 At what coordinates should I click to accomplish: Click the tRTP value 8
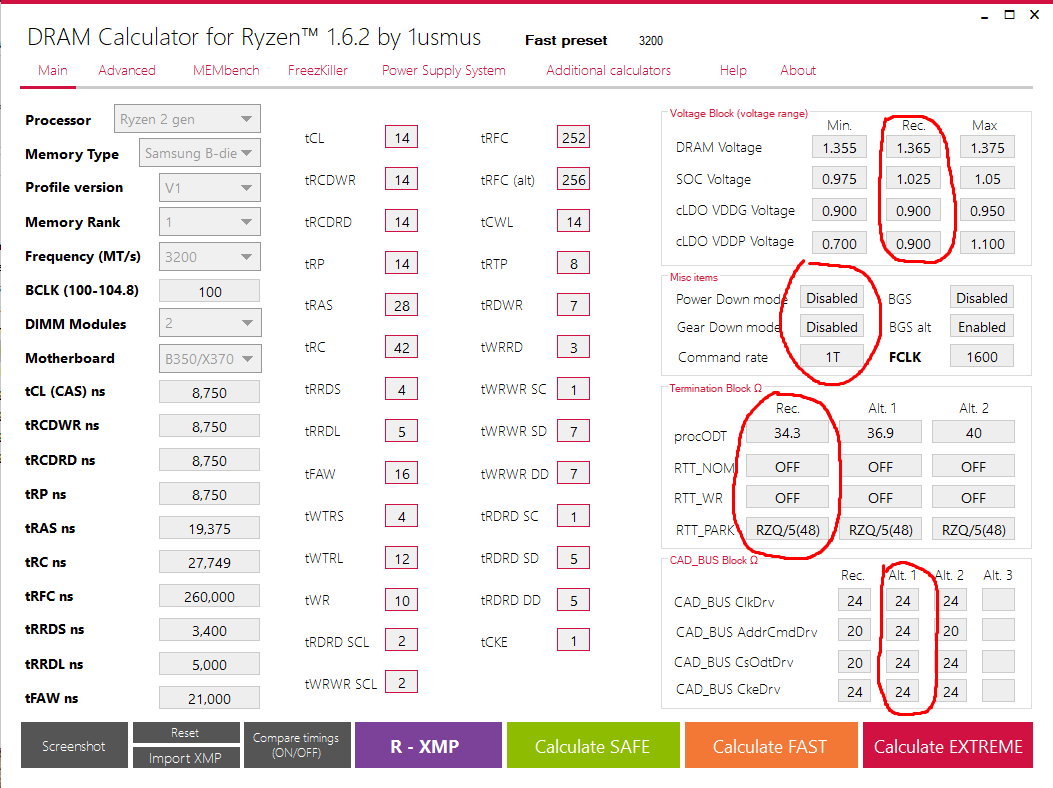[574, 263]
